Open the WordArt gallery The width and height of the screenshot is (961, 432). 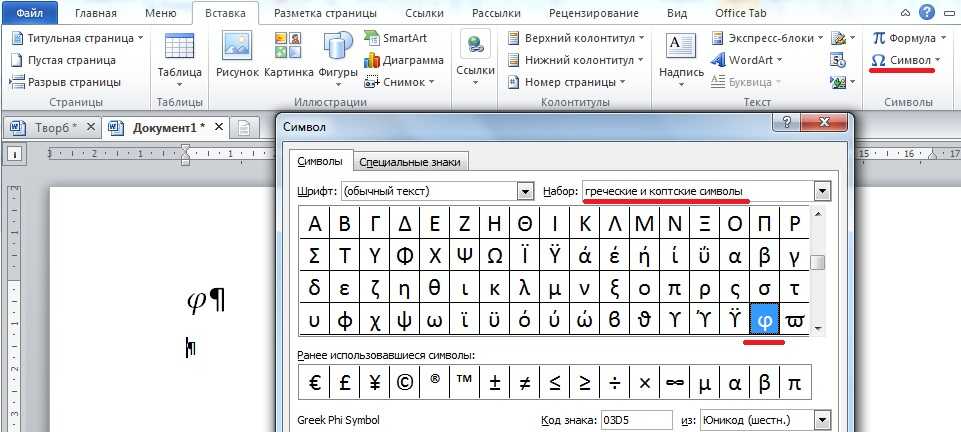click(746, 60)
